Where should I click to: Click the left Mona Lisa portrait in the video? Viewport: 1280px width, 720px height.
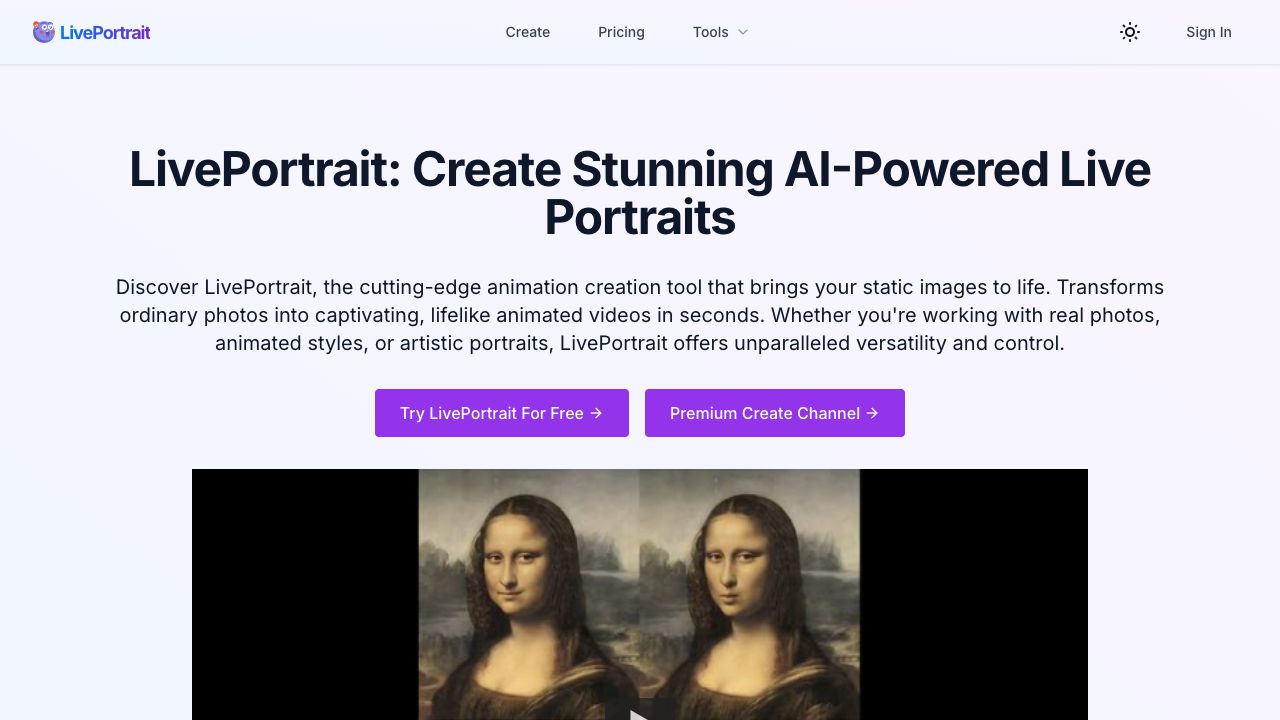click(x=529, y=594)
